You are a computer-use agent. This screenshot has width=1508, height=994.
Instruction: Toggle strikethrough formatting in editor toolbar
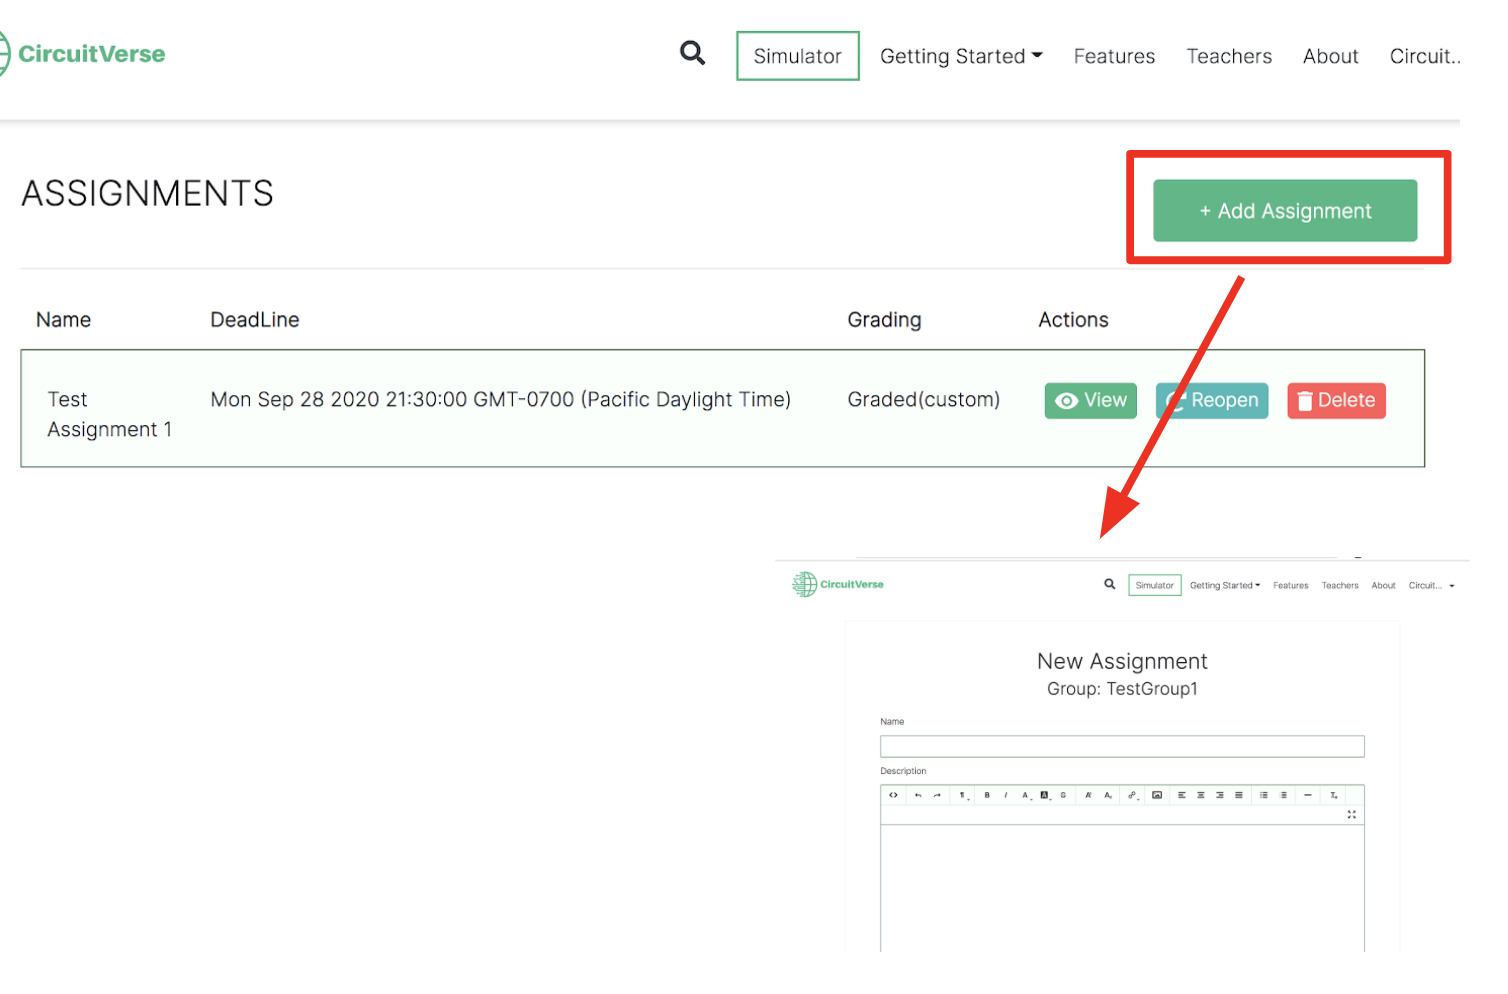1063,795
